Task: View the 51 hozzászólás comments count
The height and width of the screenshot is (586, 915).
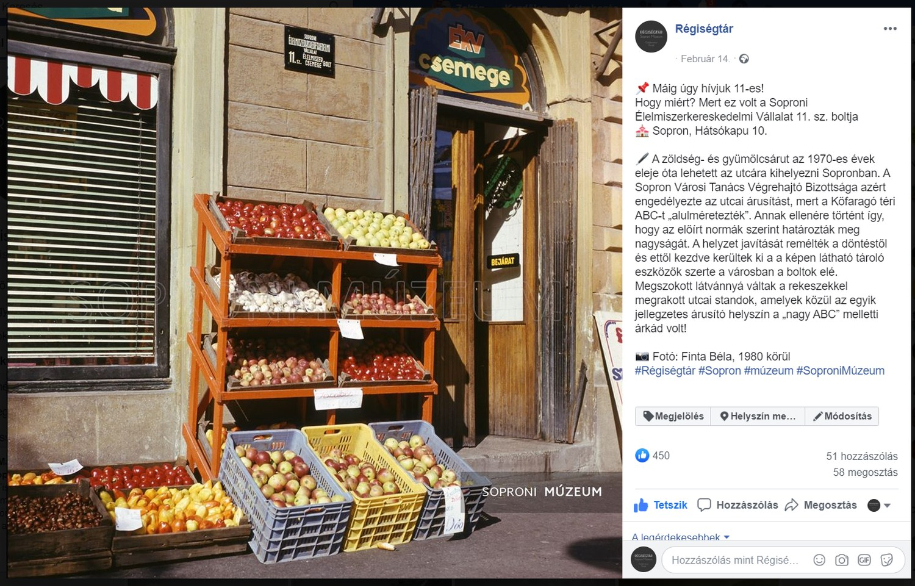Action: tap(862, 456)
